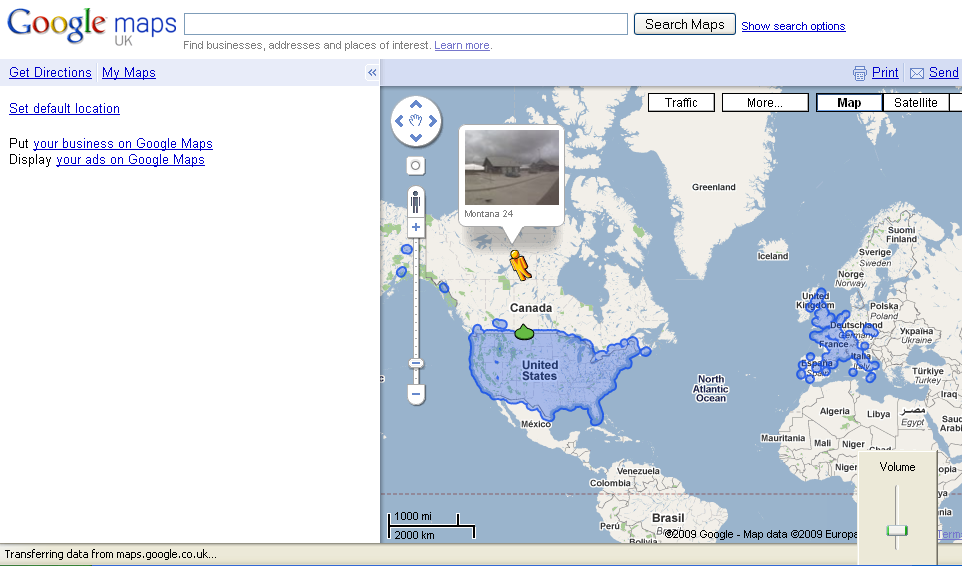Switch to Map view

click(x=849, y=102)
